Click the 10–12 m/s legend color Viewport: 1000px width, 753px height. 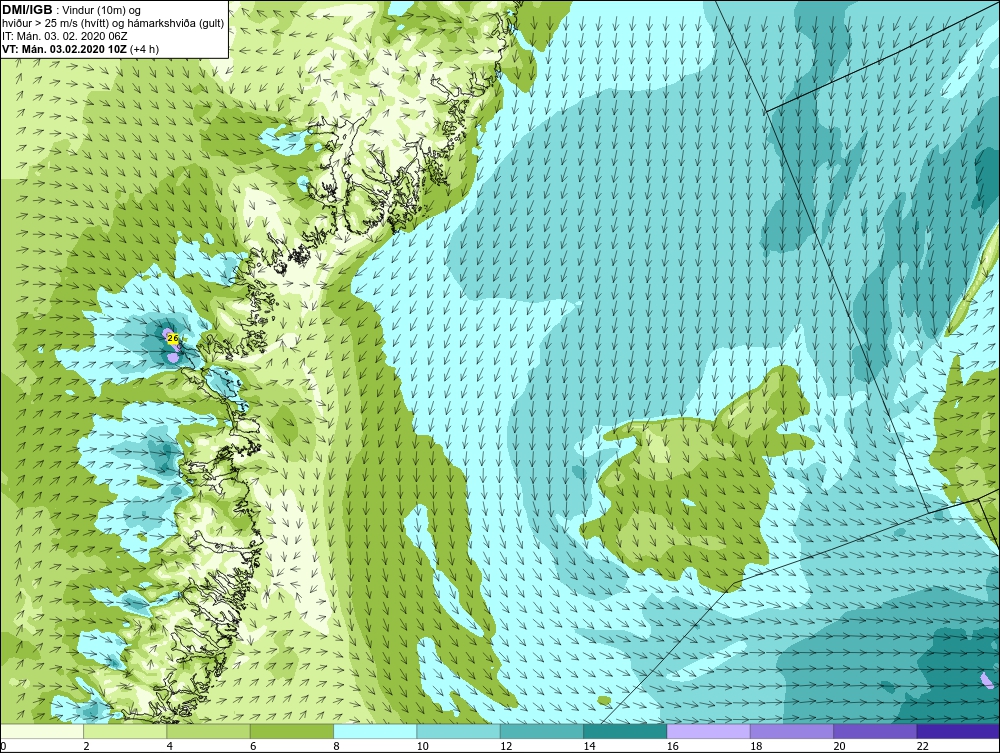click(458, 731)
